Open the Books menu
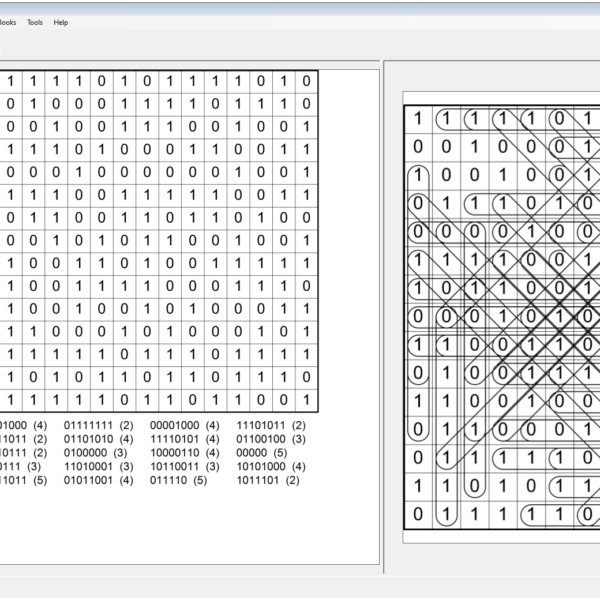The image size is (600, 600). tap(6, 22)
